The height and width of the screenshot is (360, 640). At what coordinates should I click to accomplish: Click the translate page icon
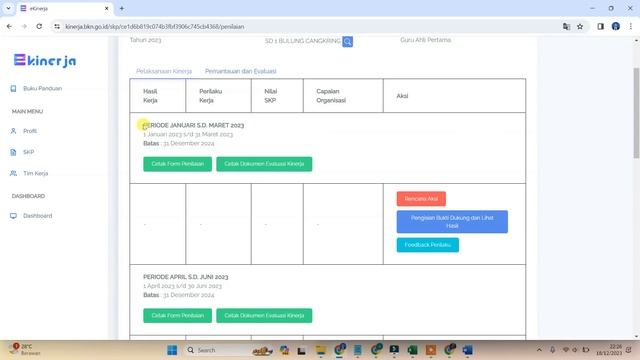(x=566, y=27)
